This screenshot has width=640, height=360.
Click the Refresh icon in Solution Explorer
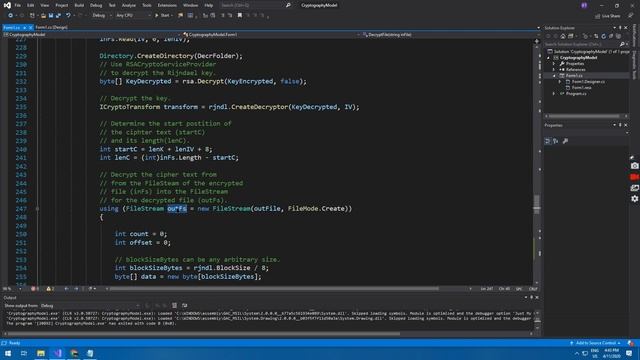(604, 36)
